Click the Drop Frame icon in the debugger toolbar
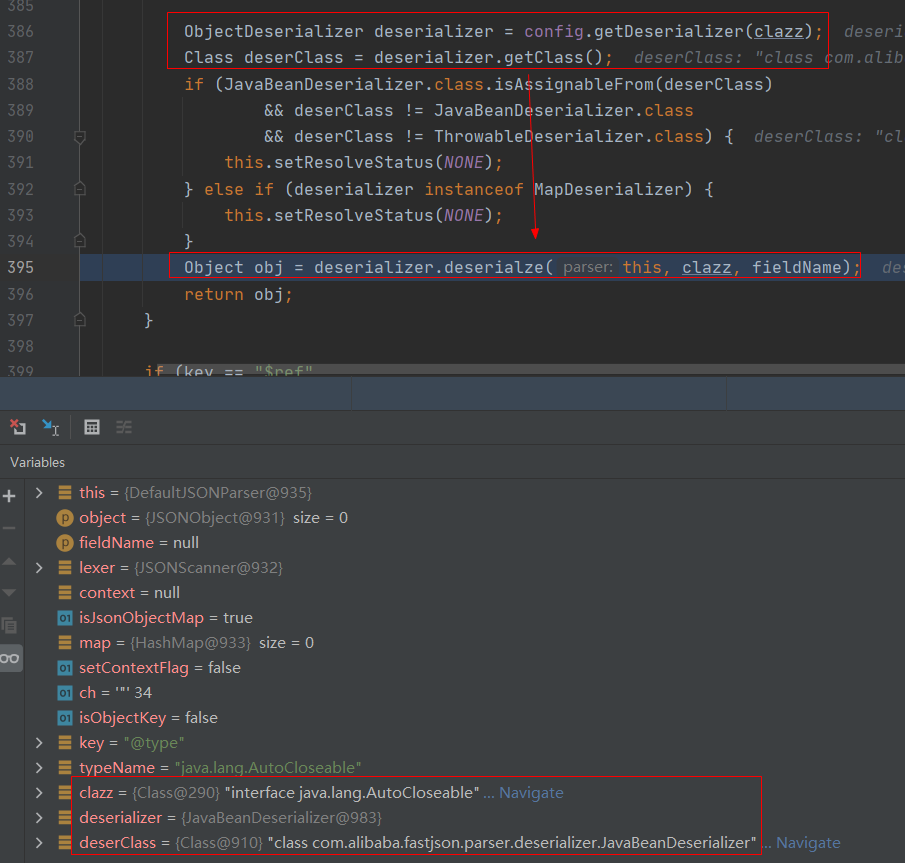The height and width of the screenshot is (863, 905). pyautogui.click(x=18, y=427)
